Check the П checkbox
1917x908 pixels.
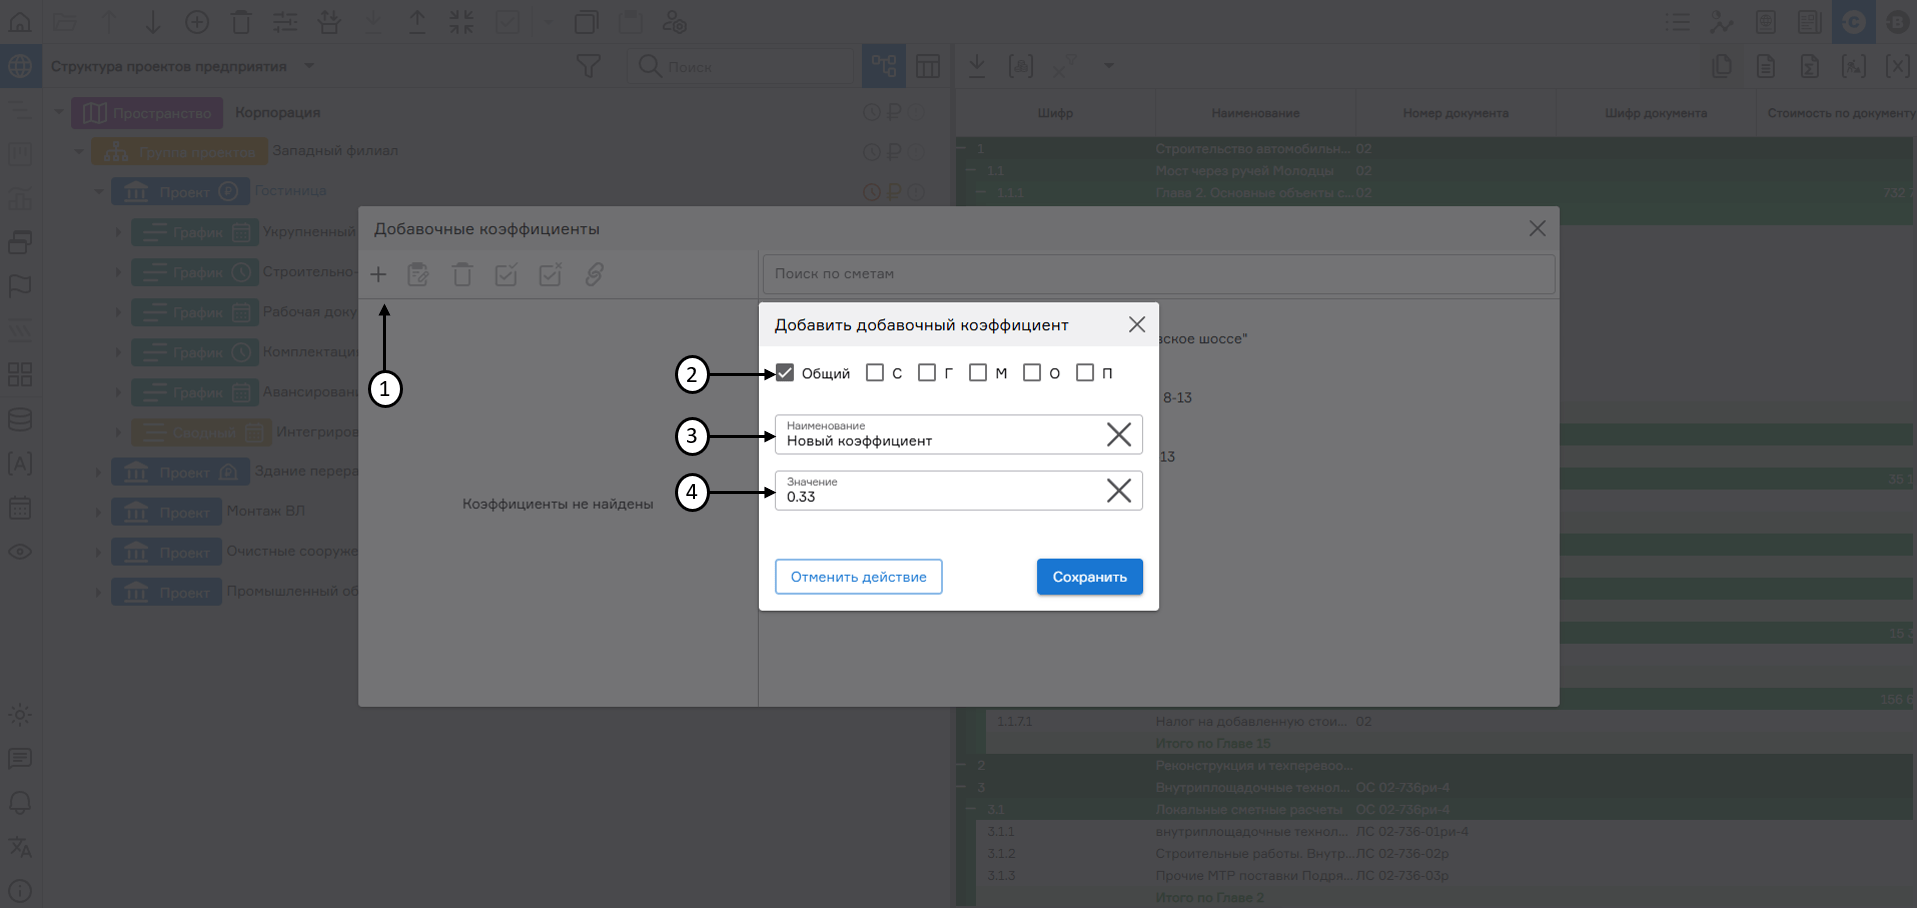point(1086,372)
